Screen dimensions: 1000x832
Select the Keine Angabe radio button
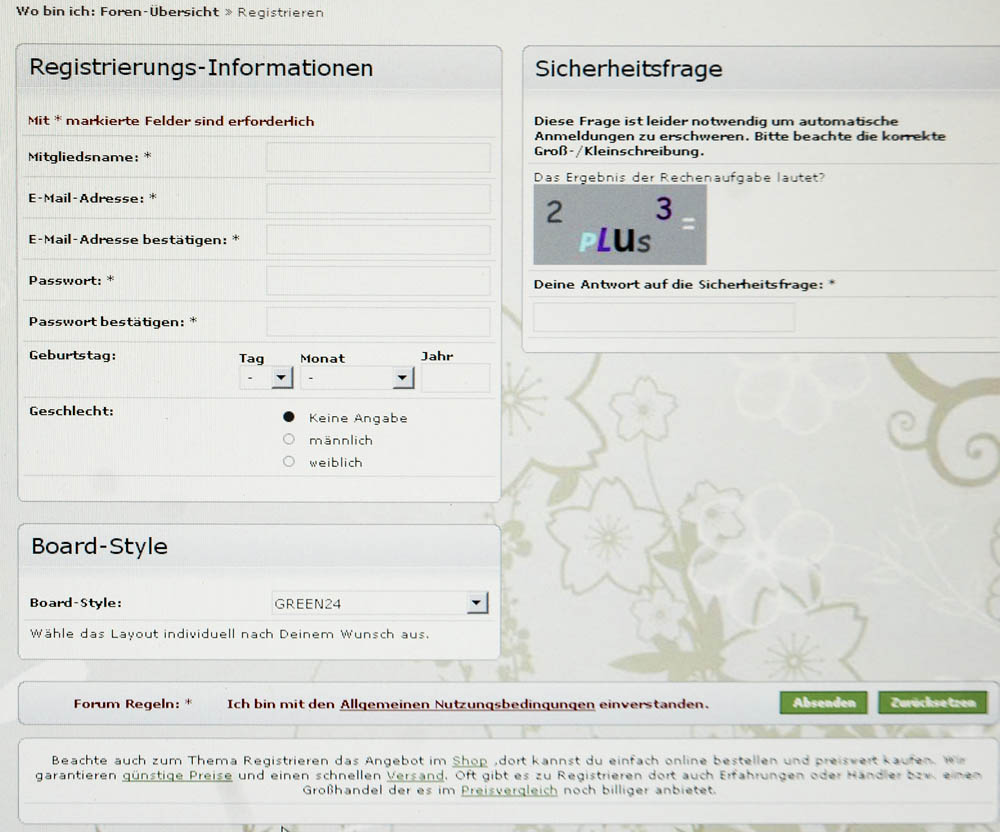coord(289,417)
